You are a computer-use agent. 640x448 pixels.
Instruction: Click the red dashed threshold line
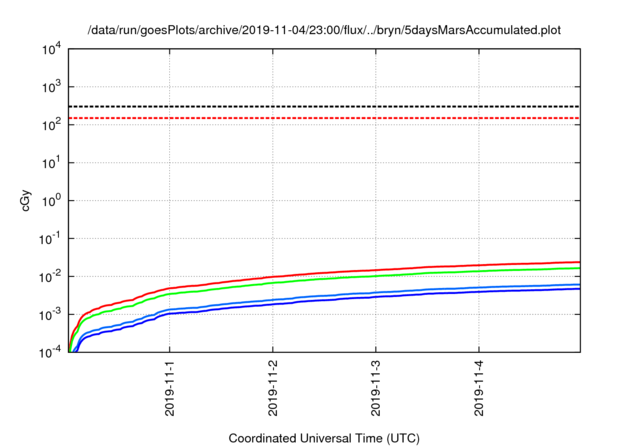(x=324, y=118)
